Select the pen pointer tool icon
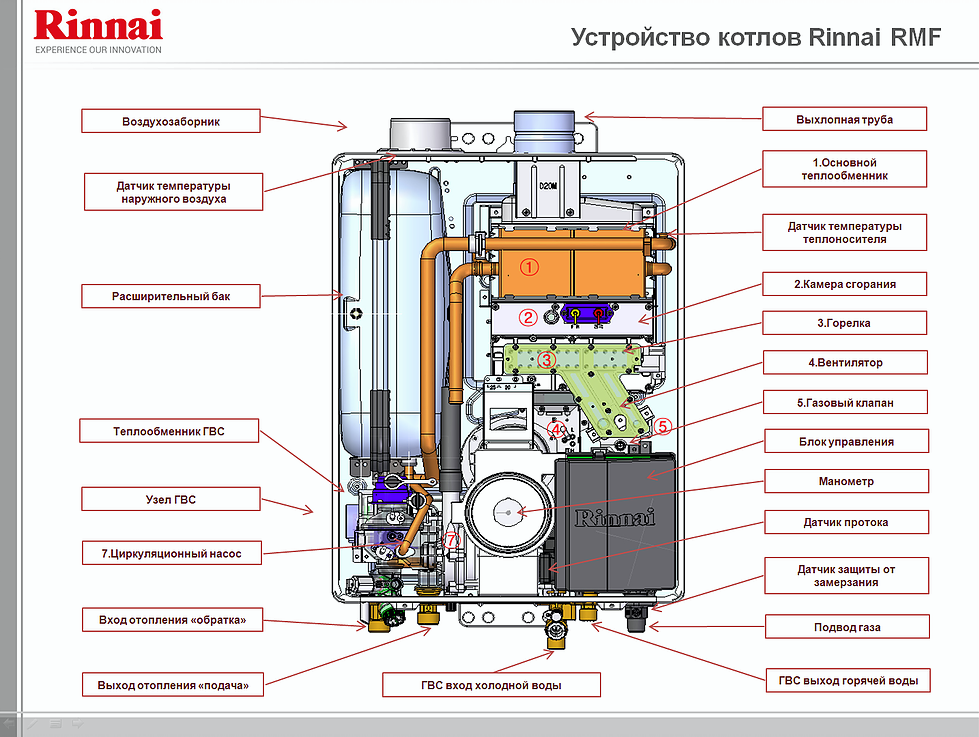Screen dimensions: 979x737 click(x=32, y=723)
